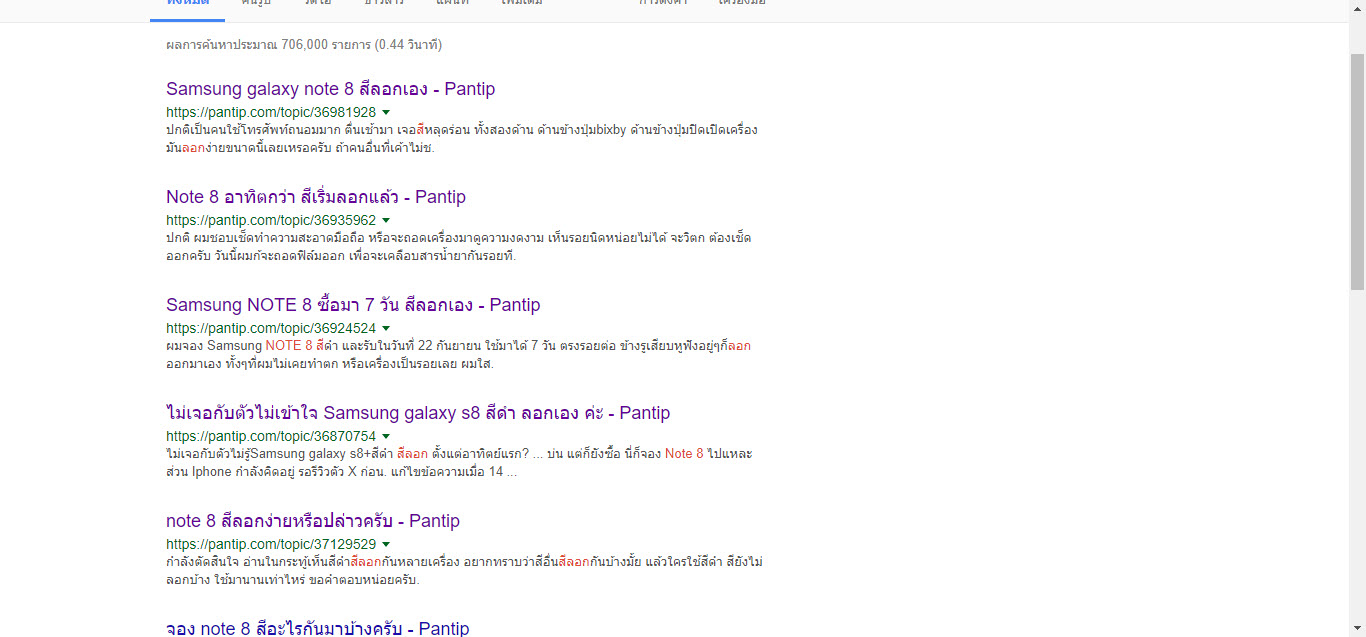Open the 'จอง note 8 สีอะไรกันมาบ้างครับ' result
Screen dimensions: 1366x637
pos(317,629)
